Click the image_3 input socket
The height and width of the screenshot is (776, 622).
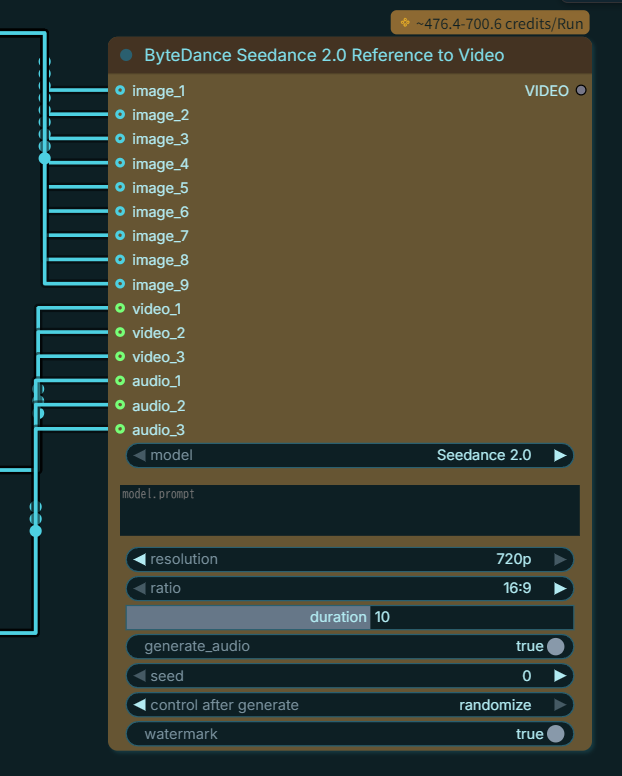(120, 139)
